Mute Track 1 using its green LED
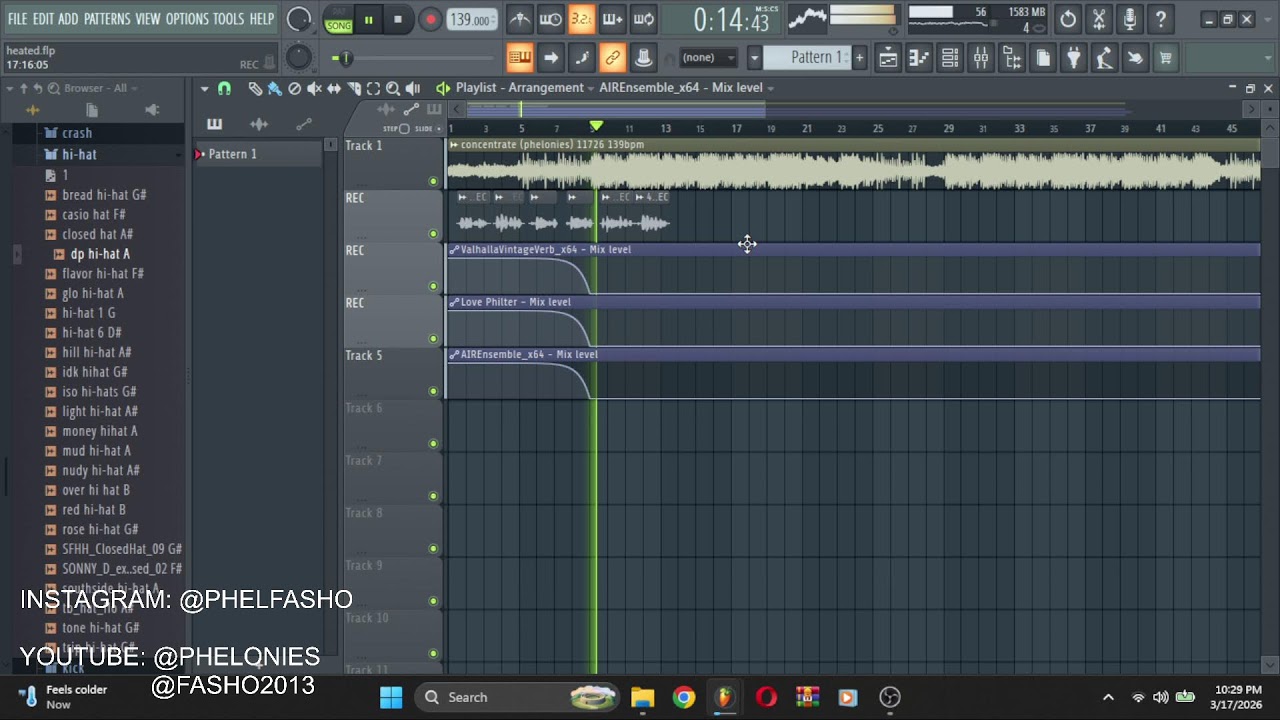This screenshot has height=720, width=1280. click(433, 181)
